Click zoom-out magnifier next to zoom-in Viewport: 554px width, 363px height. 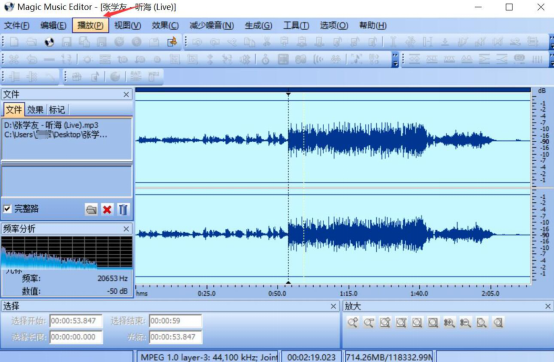369,322
